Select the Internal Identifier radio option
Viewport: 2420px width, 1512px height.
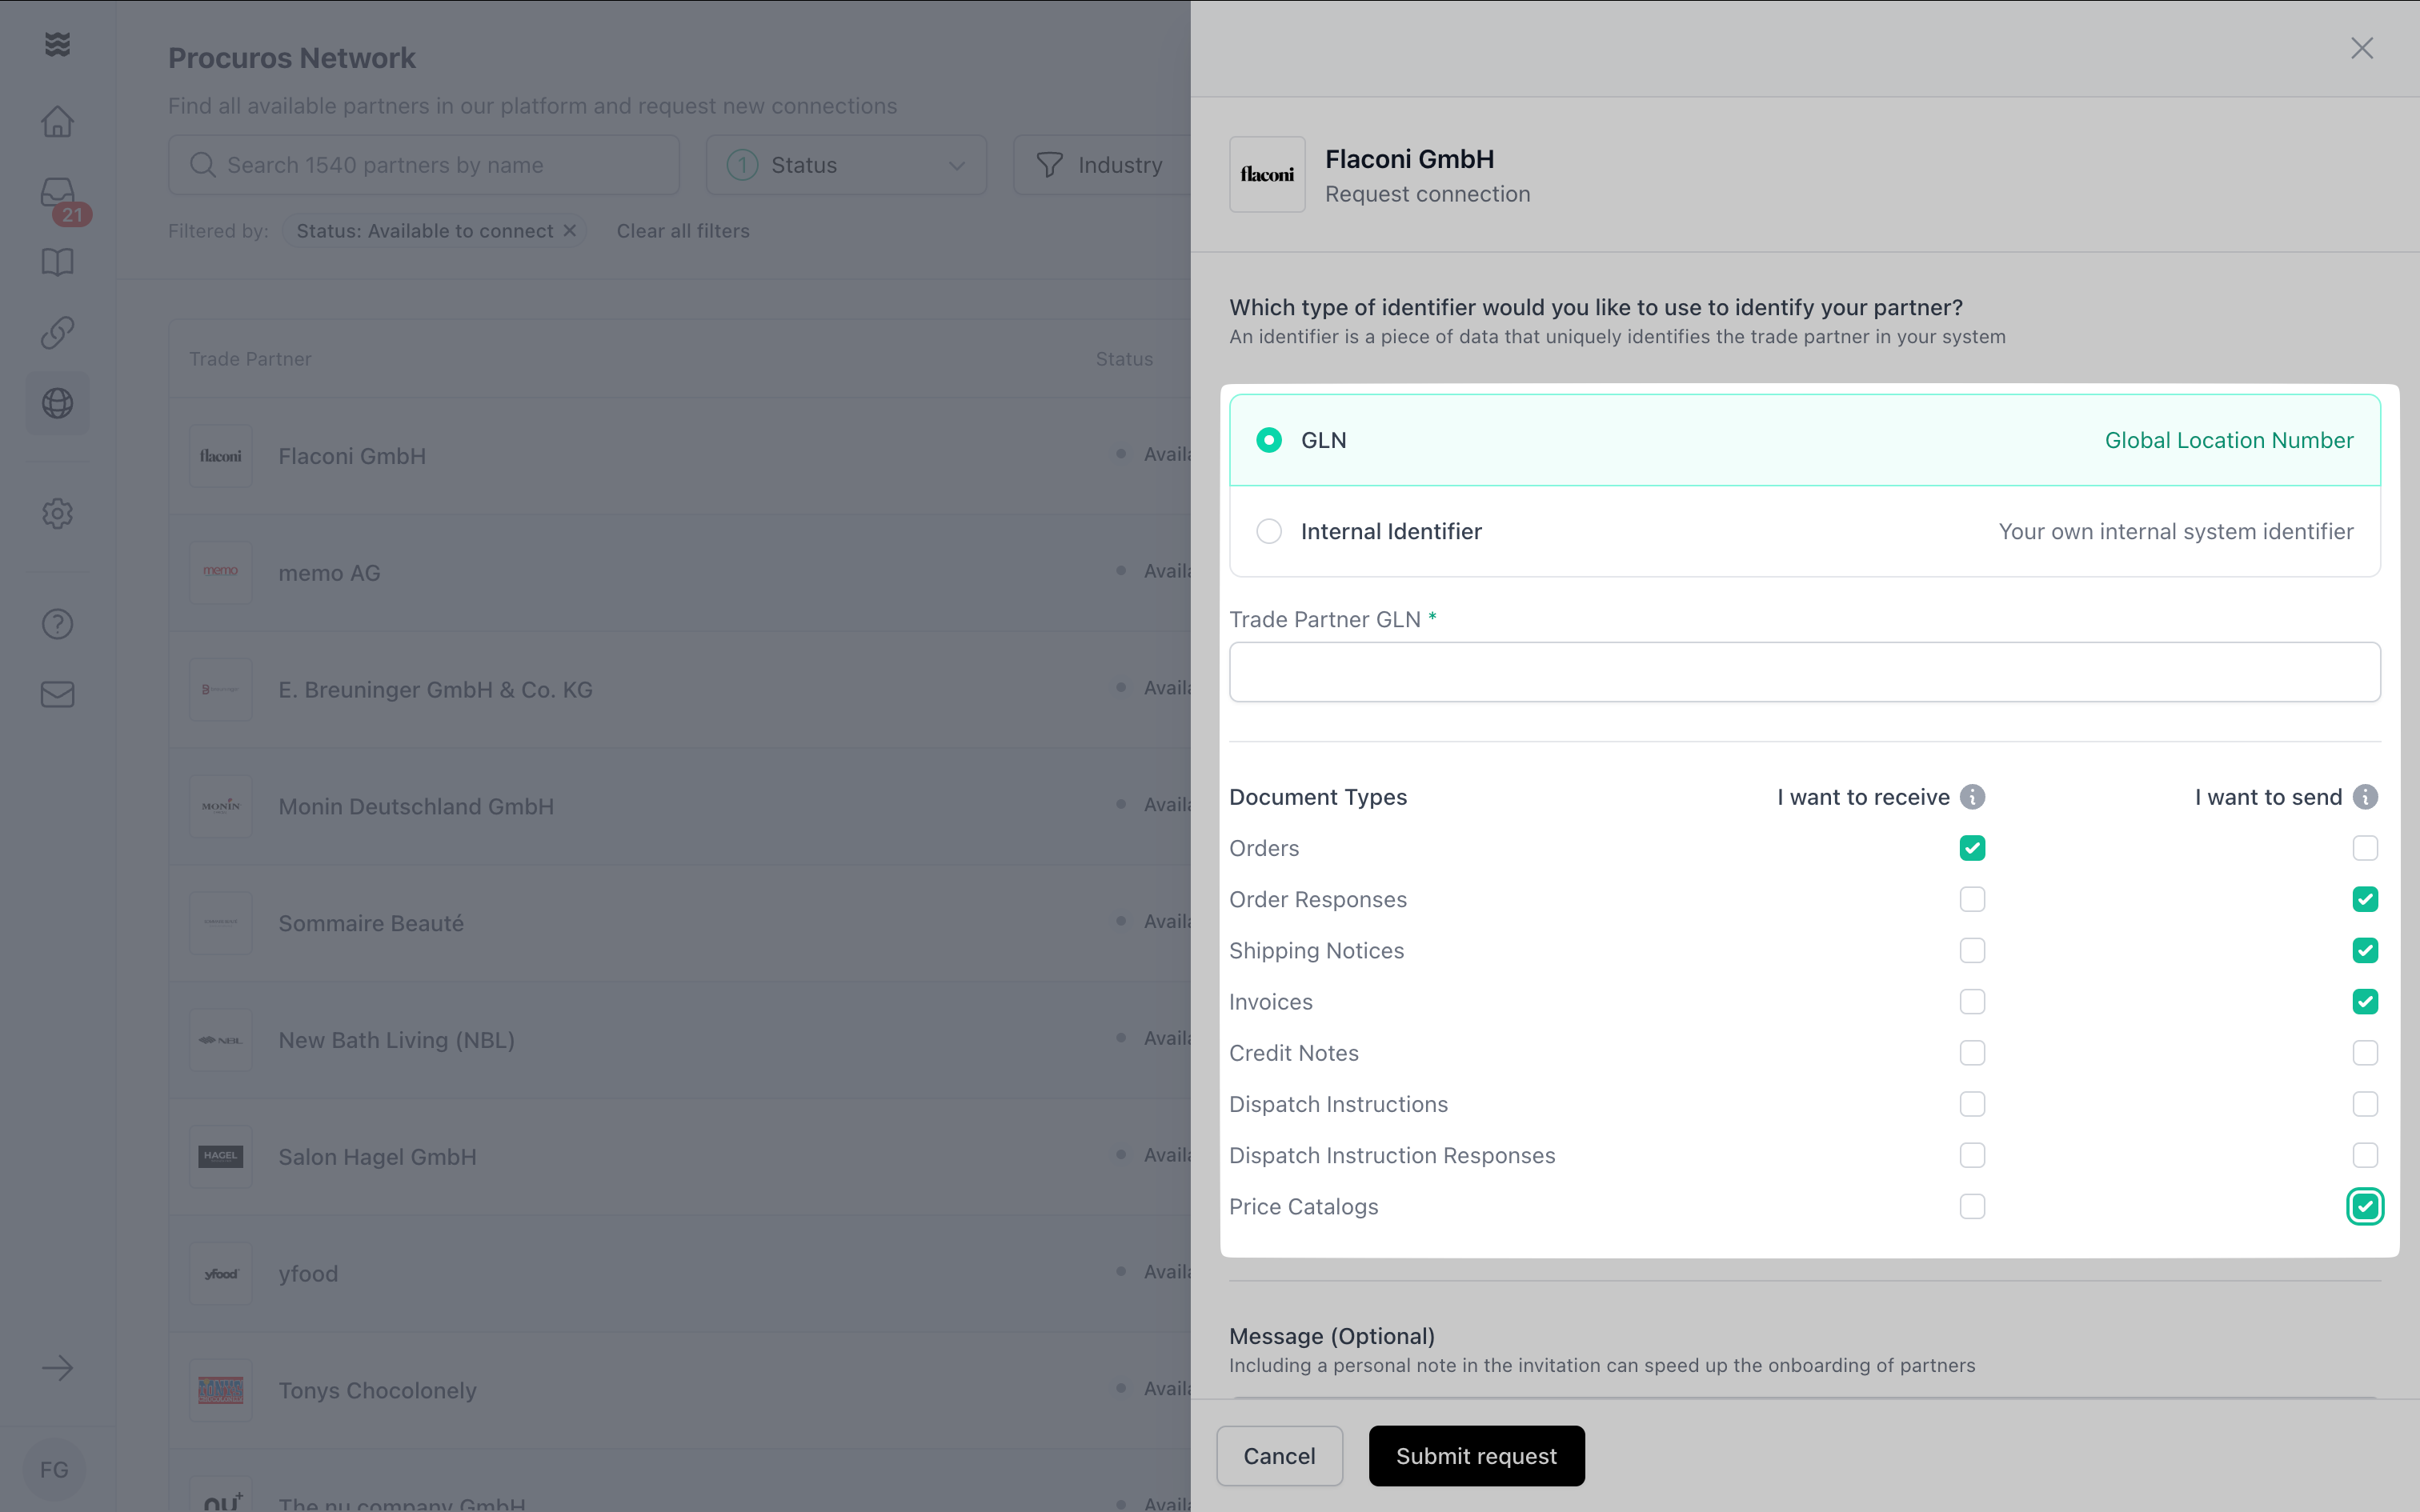1269,531
